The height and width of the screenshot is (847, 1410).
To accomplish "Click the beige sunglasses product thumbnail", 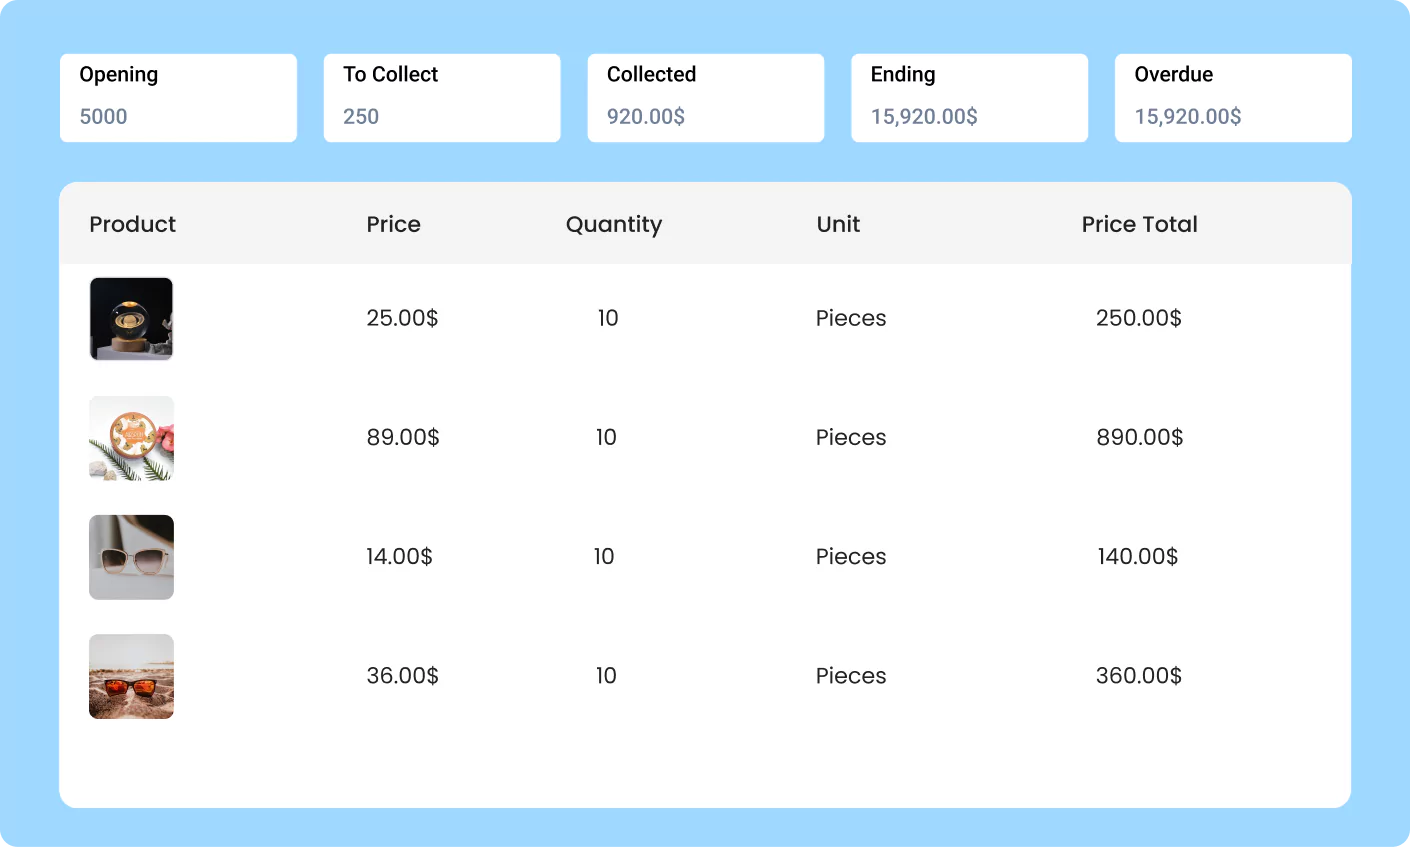I will tap(131, 557).
